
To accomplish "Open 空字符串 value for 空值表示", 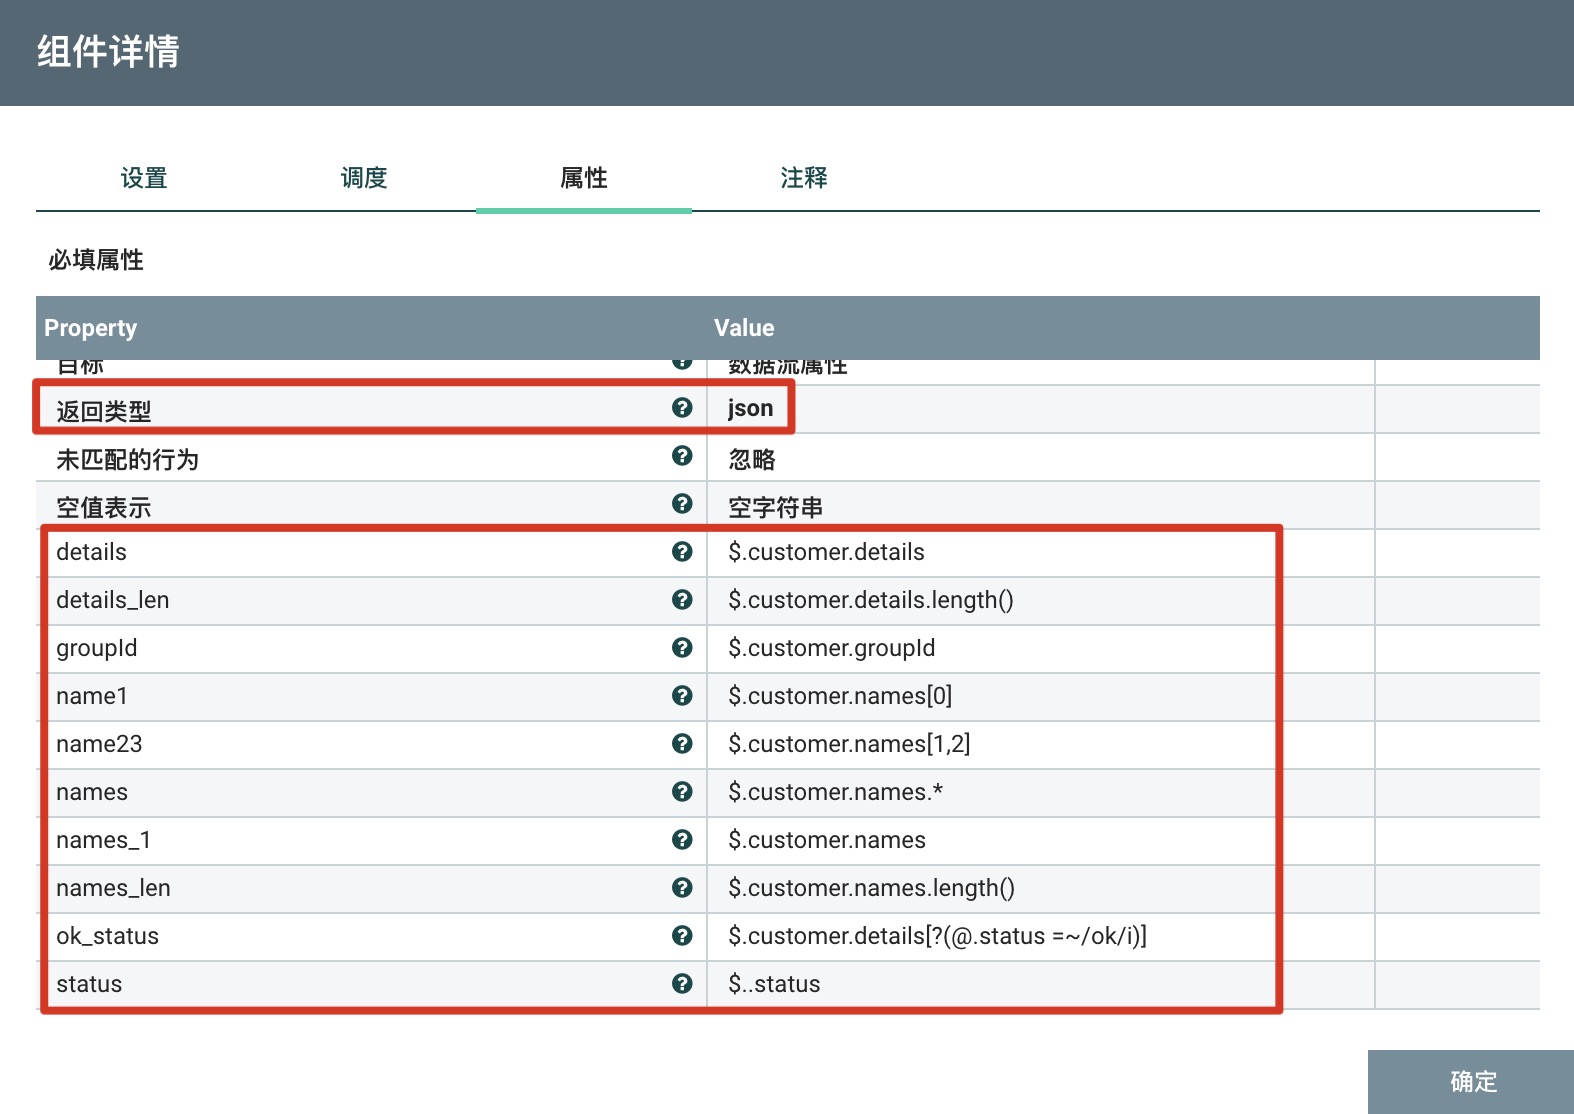I will coord(776,508).
